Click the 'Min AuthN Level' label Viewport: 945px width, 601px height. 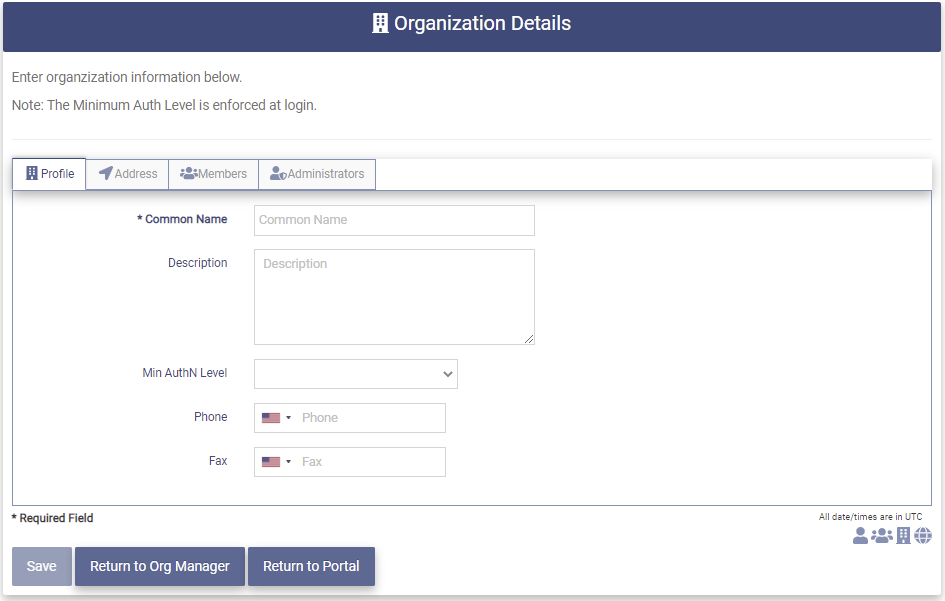click(x=184, y=373)
